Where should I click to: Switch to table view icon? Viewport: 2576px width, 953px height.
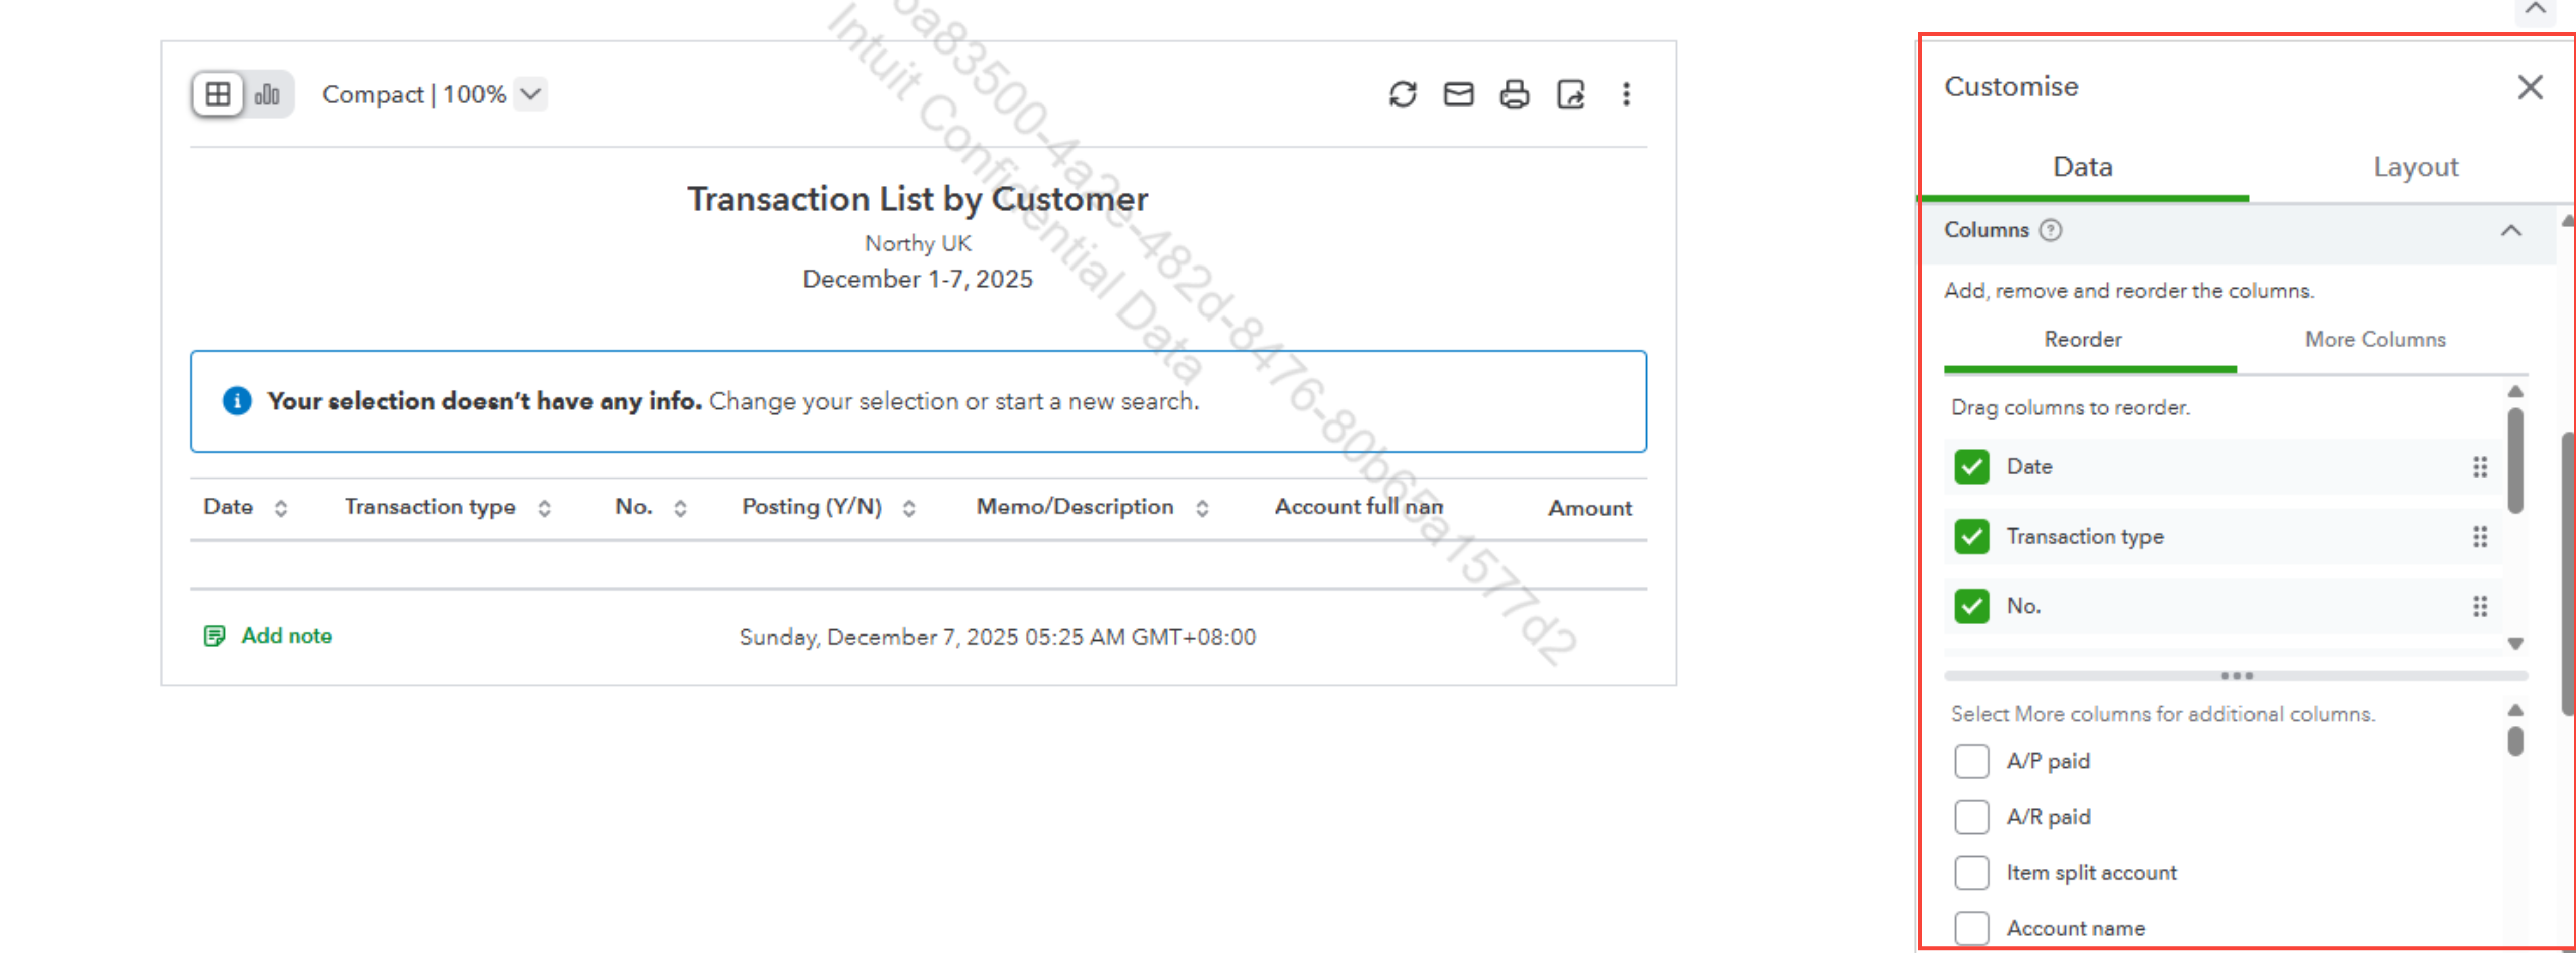pos(218,94)
